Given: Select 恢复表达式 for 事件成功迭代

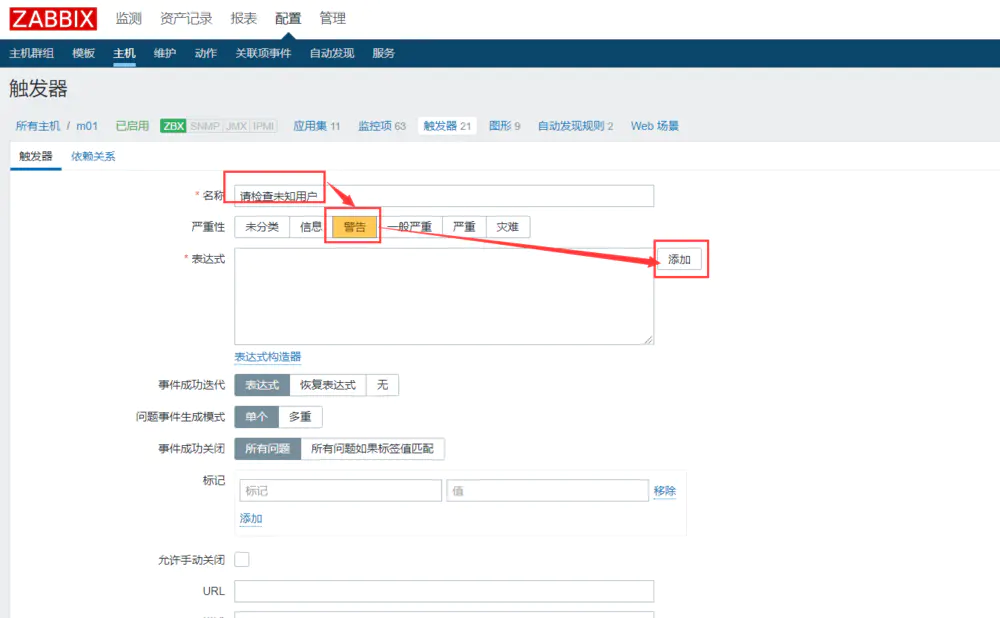Looking at the screenshot, I should coord(328,385).
